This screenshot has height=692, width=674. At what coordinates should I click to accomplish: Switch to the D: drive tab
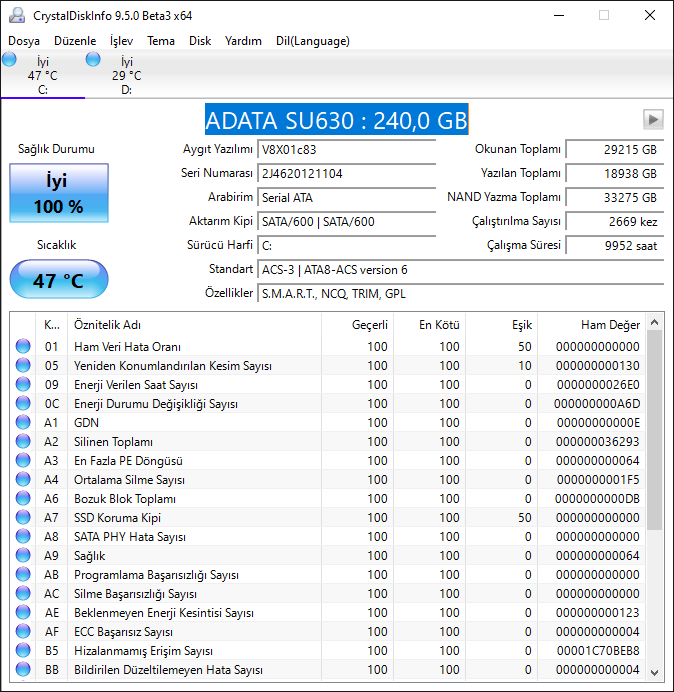(126, 75)
